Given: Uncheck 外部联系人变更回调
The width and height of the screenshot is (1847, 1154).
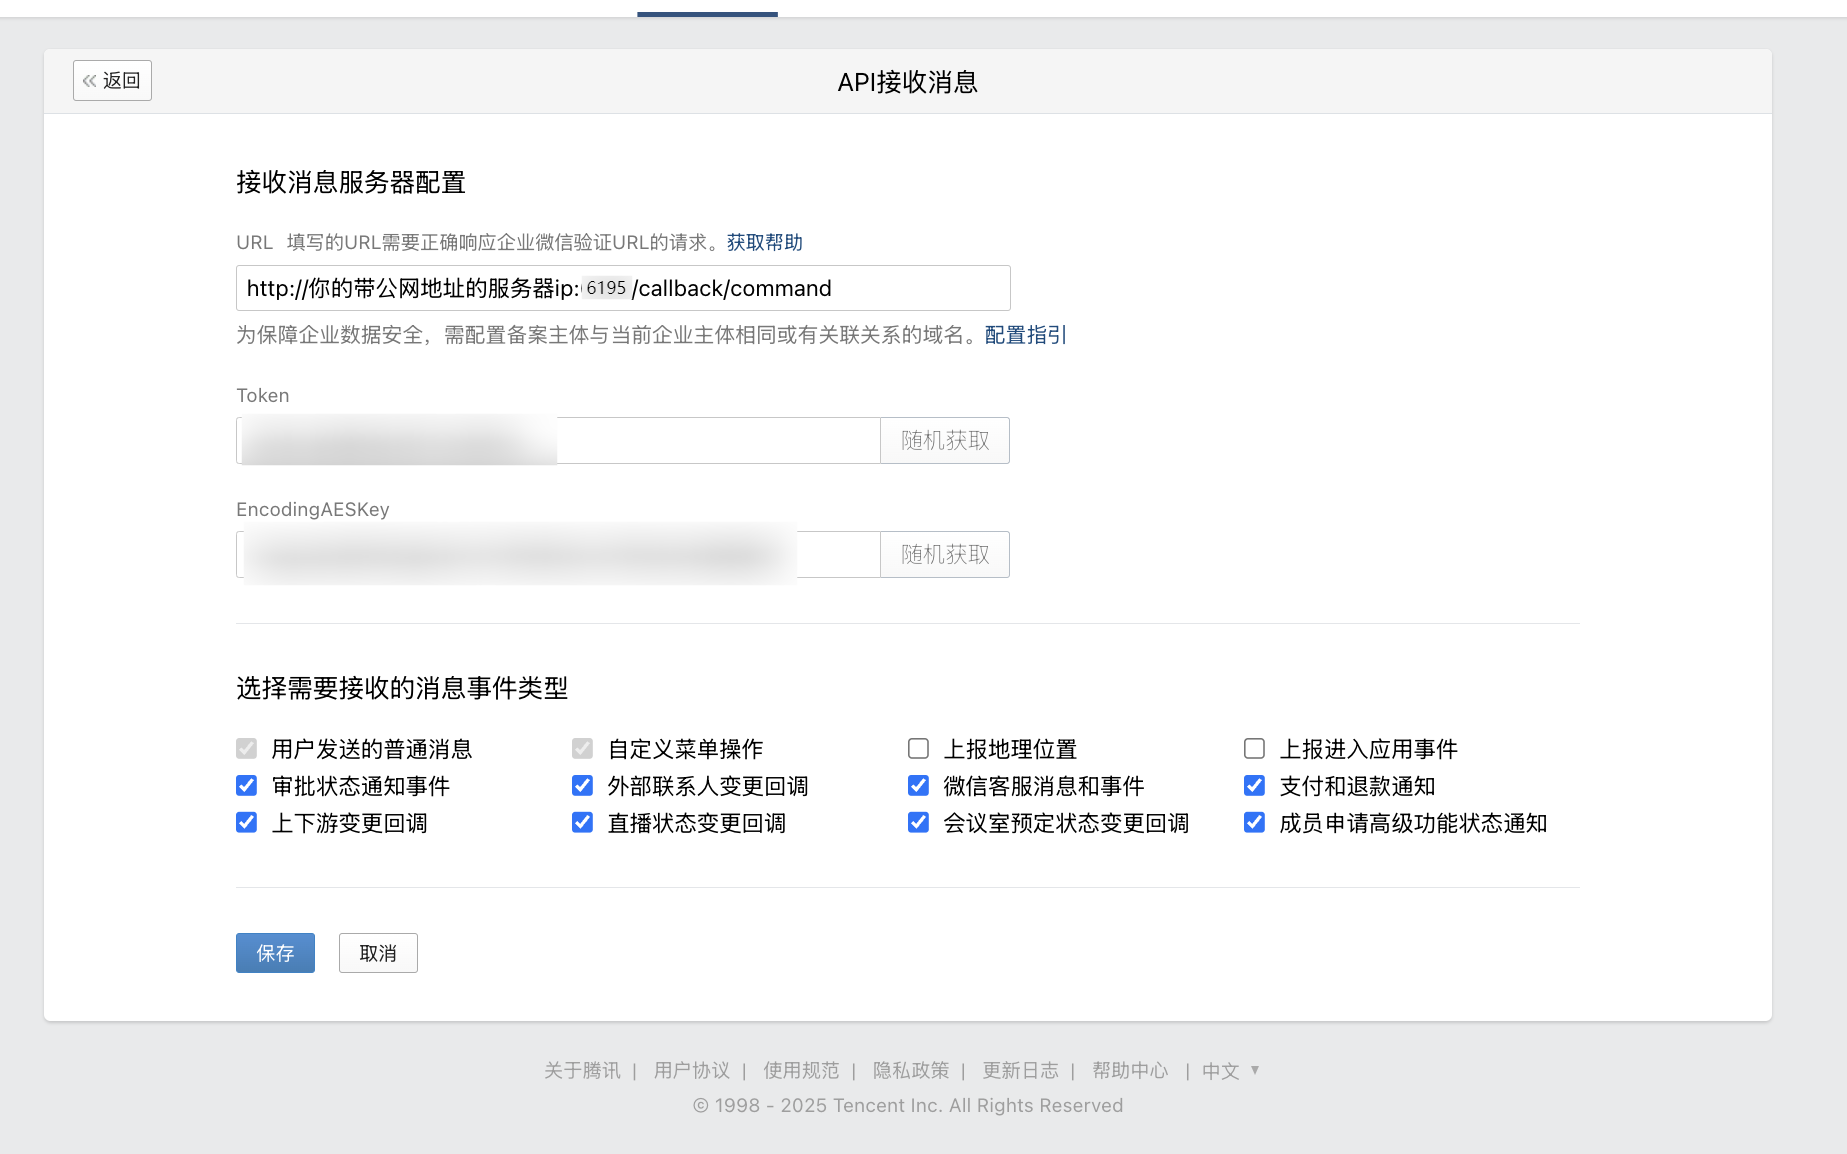Looking at the screenshot, I should click(x=582, y=786).
